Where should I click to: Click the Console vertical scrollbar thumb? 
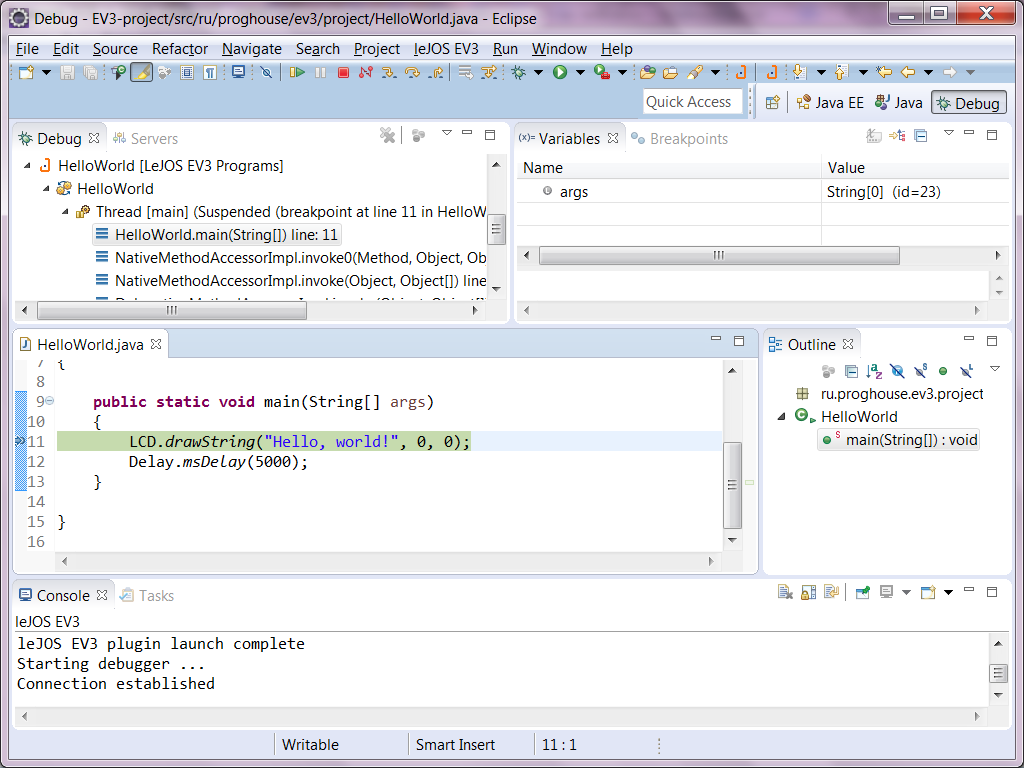pyautogui.click(x=998, y=673)
